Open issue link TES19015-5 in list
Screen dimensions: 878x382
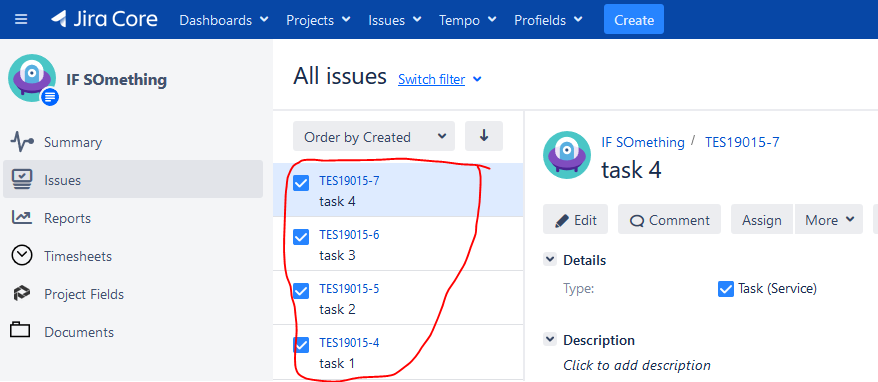click(349, 288)
